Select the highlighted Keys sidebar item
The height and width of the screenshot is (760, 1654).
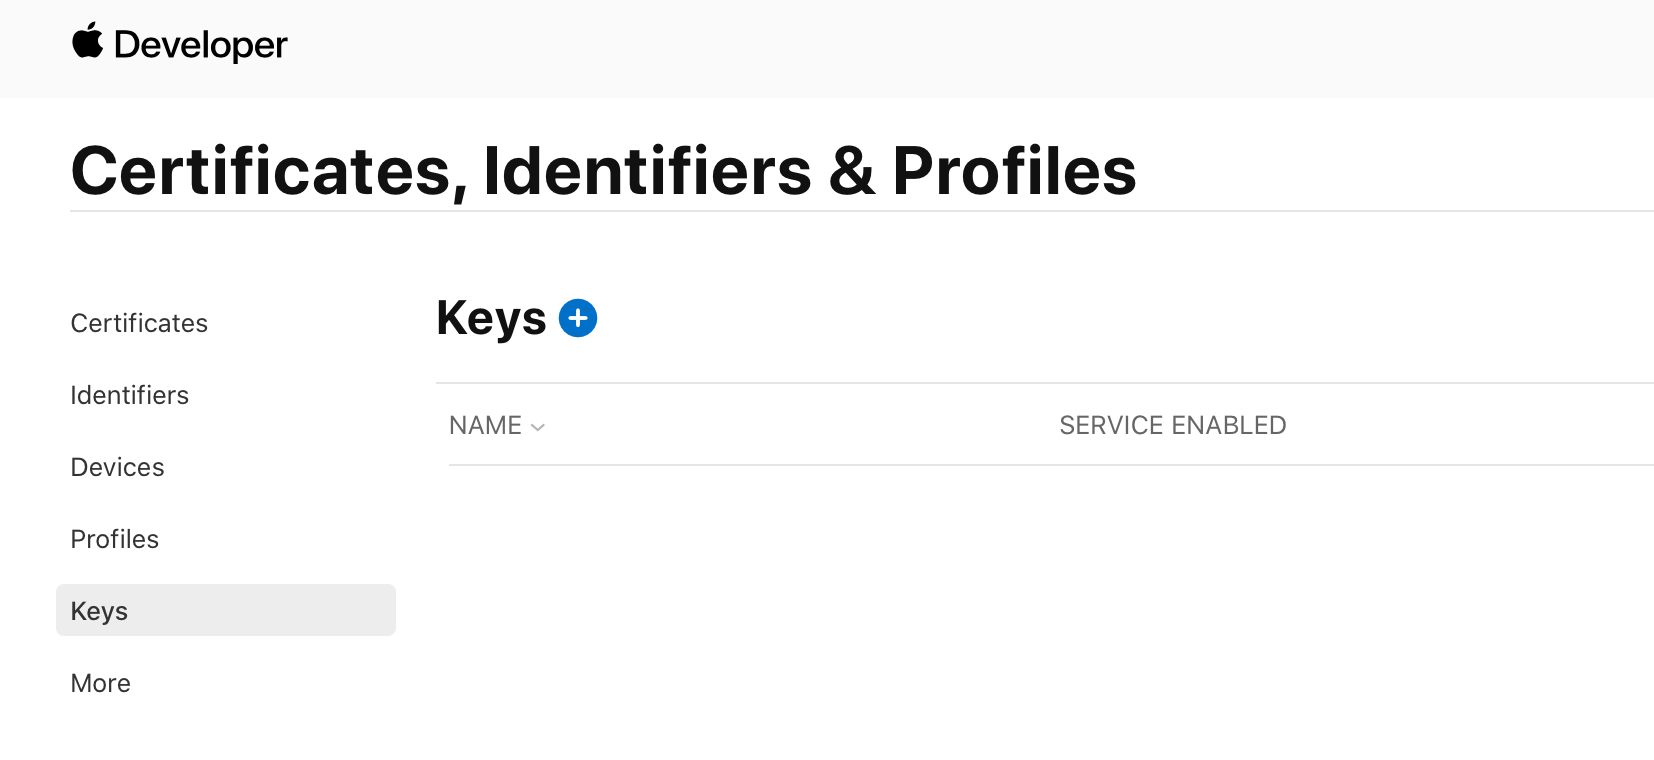click(x=226, y=610)
